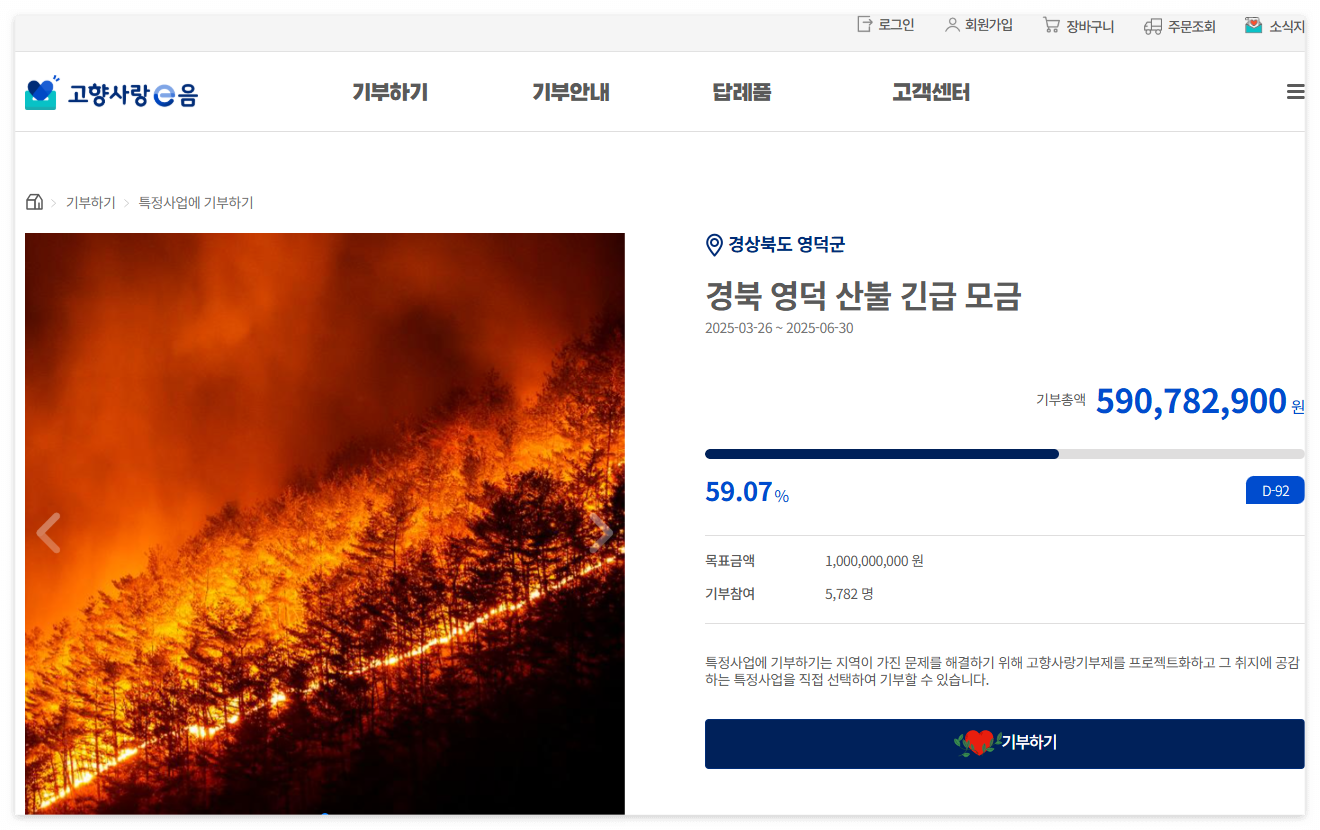Open the 기부하기 main menu
This screenshot has height=830, width=1320.
click(x=390, y=93)
